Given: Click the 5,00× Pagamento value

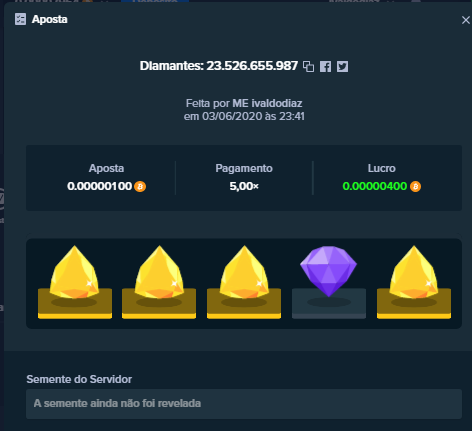Looking at the screenshot, I should [244, 186].
